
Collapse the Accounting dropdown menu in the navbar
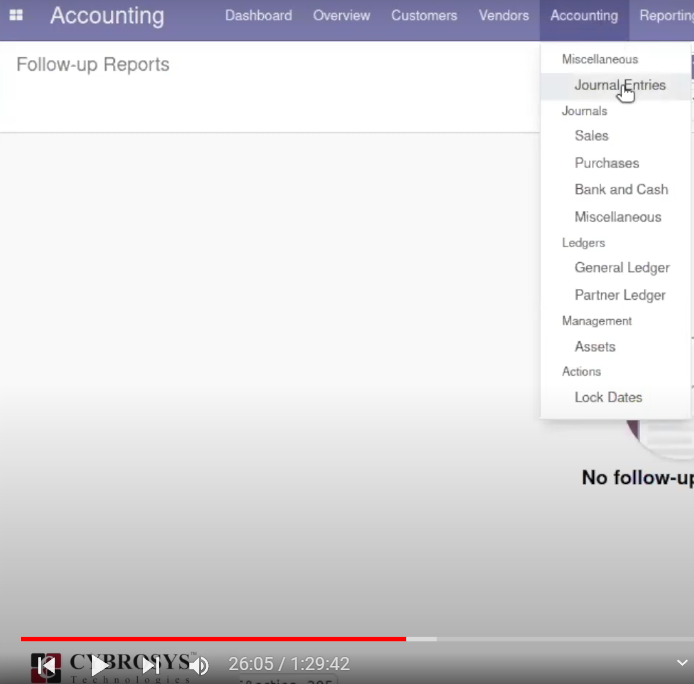pos(584,15)
